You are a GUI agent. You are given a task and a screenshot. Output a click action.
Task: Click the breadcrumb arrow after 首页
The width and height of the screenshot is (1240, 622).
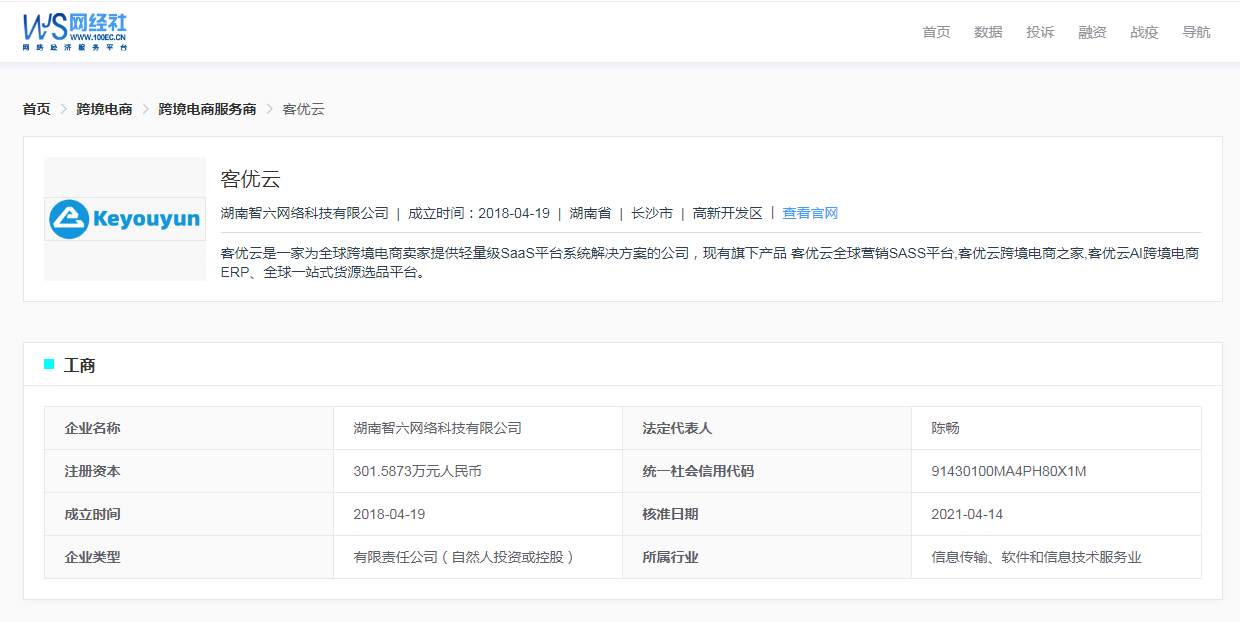[63, 109]
